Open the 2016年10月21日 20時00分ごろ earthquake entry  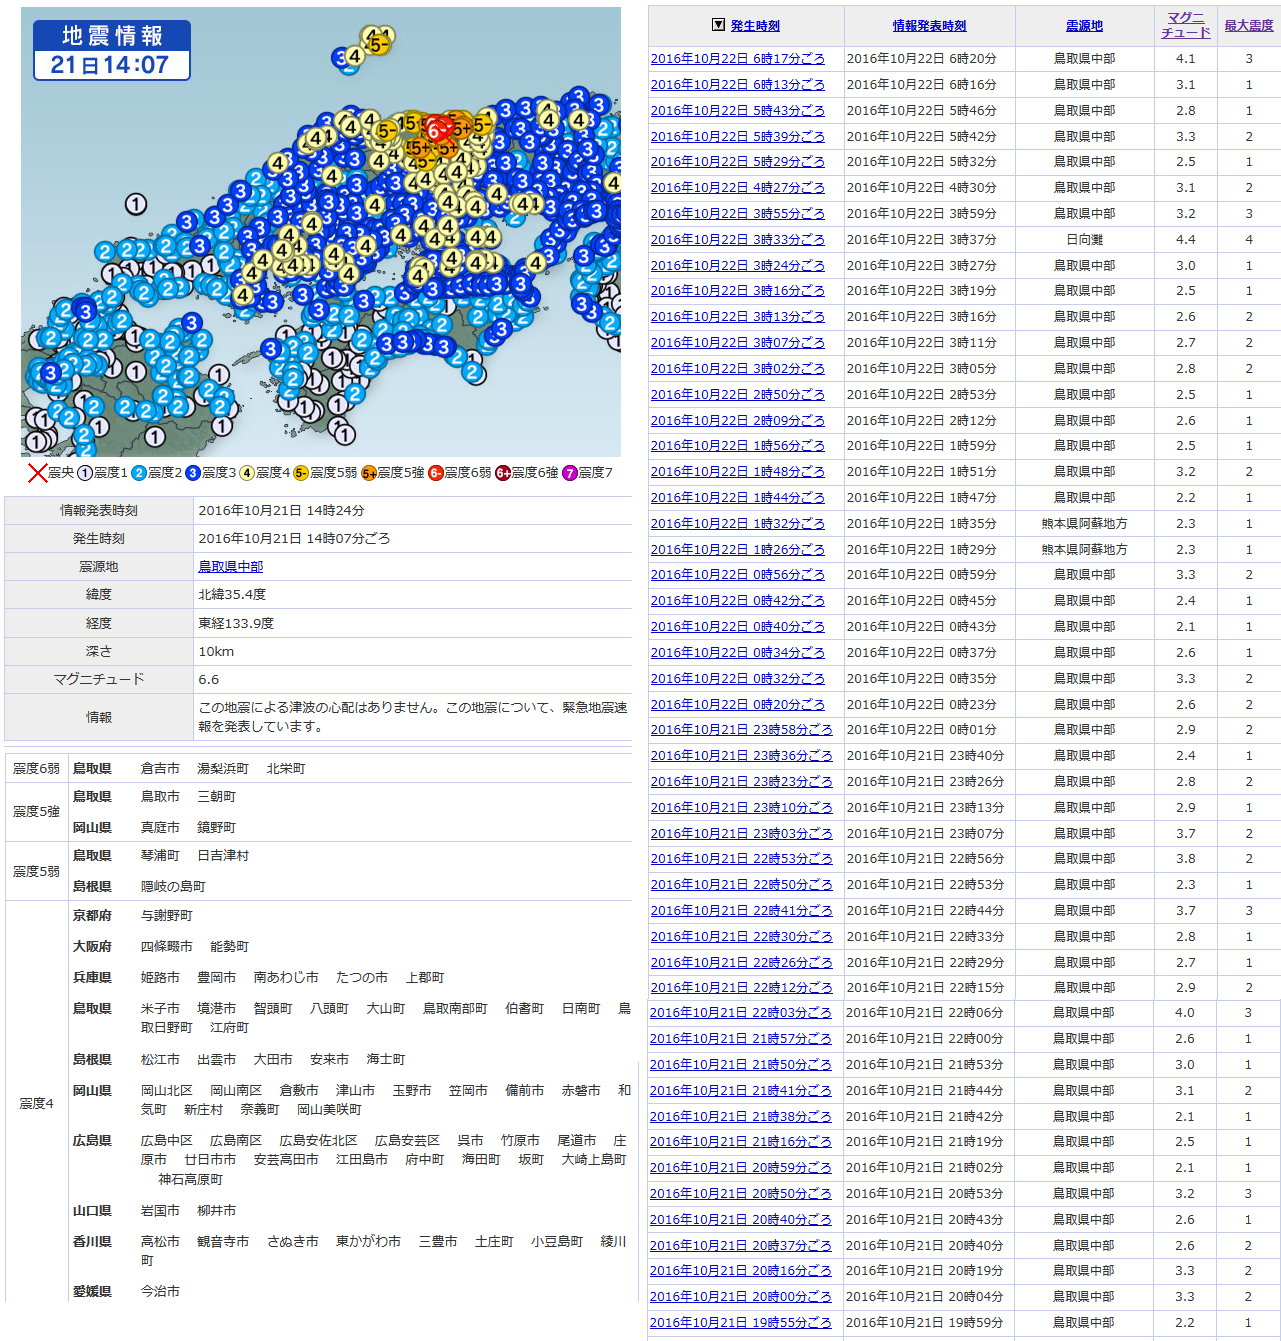click(x=741, y=1297)
